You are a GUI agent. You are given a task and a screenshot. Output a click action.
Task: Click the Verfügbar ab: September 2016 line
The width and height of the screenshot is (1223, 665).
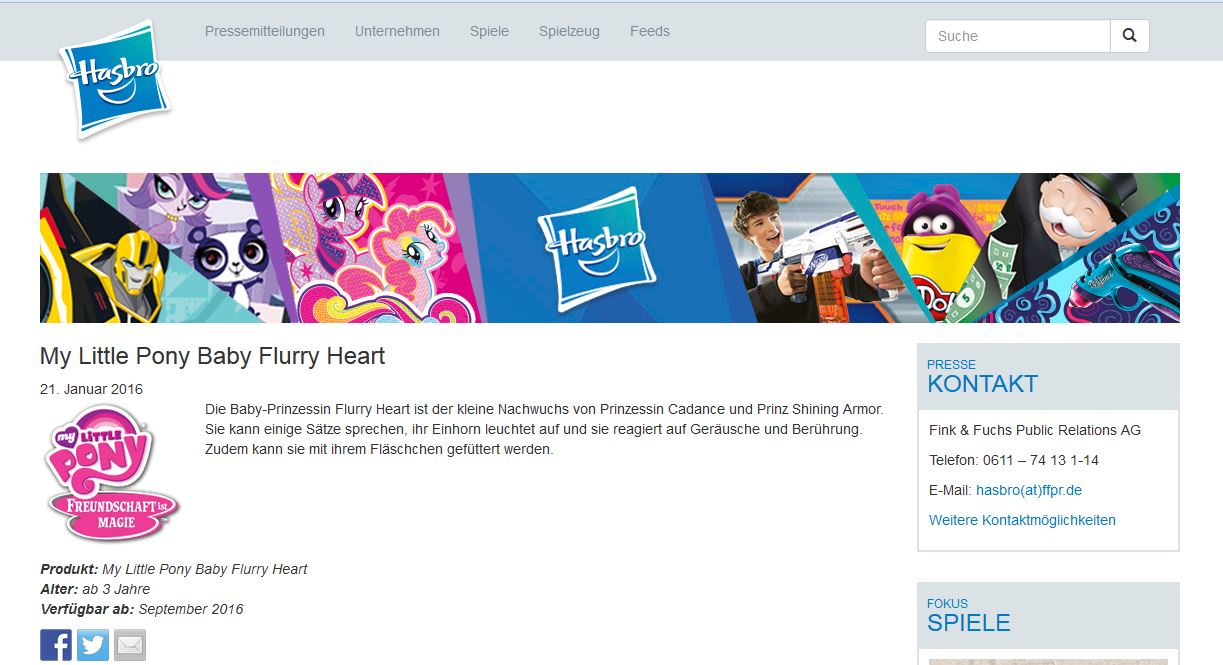tap(142, 609)
